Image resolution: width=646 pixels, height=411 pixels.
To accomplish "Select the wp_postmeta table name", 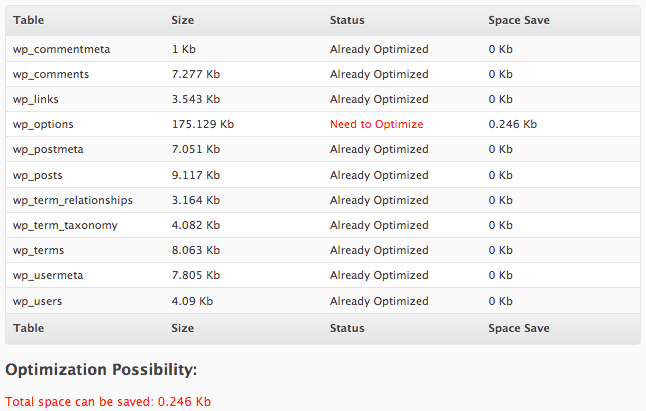I will click(48, 149).
